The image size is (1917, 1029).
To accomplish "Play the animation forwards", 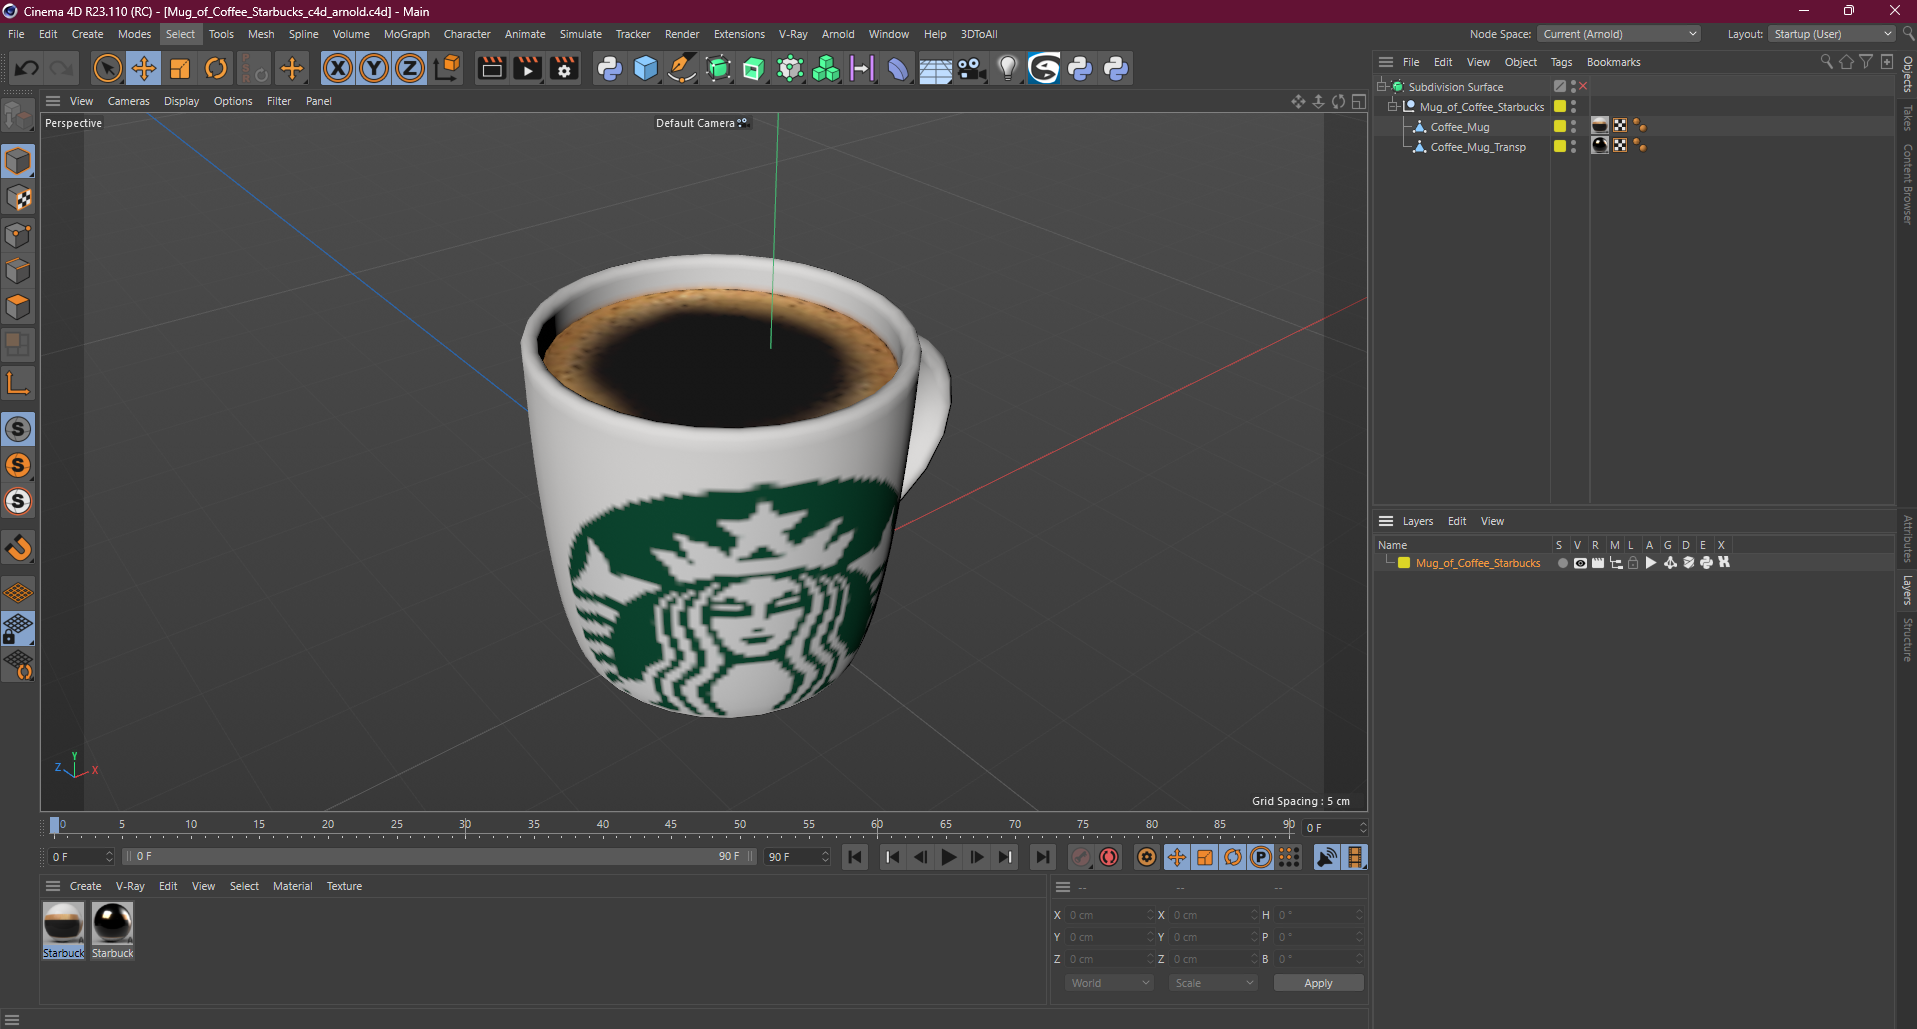I will (x=948, y=857).
